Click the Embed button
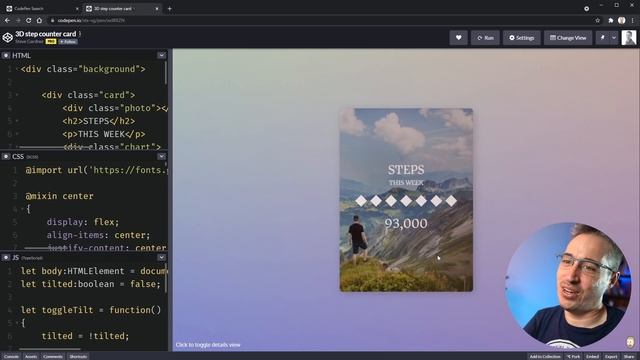The width and height of the screenshot is (640, 360). click(x=592, y=356)
